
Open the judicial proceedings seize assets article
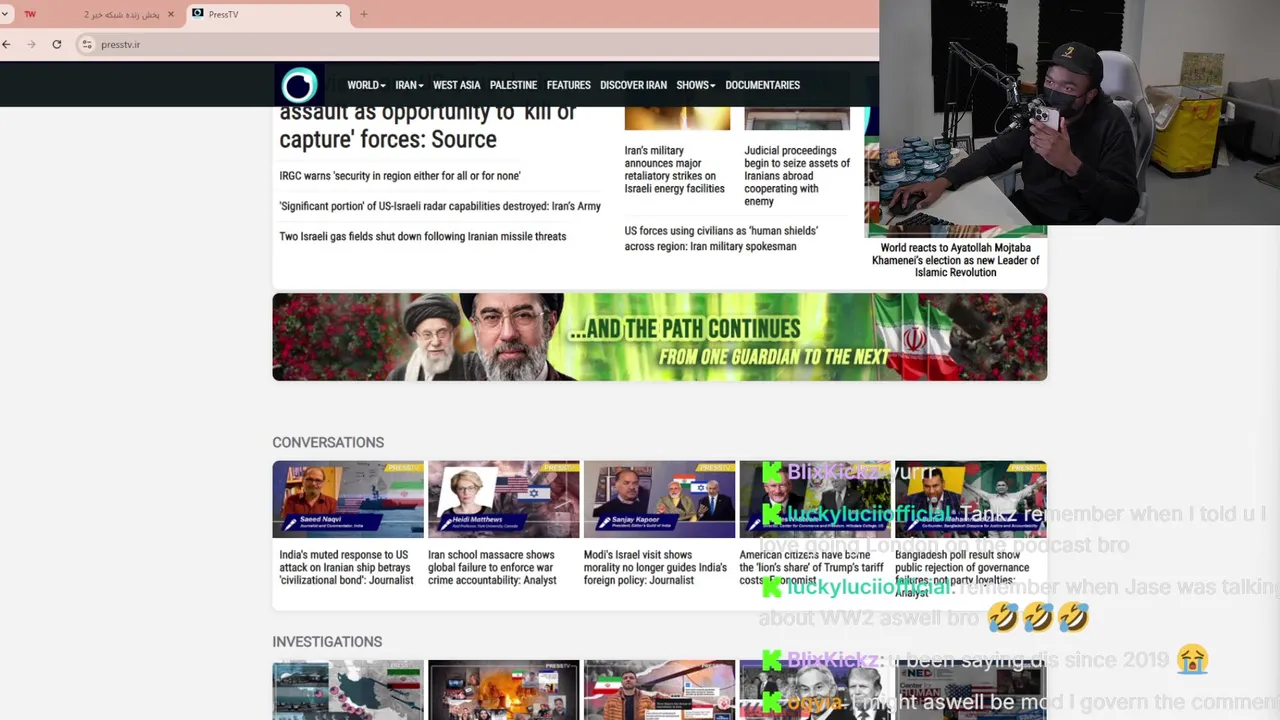tap(797, 176)
